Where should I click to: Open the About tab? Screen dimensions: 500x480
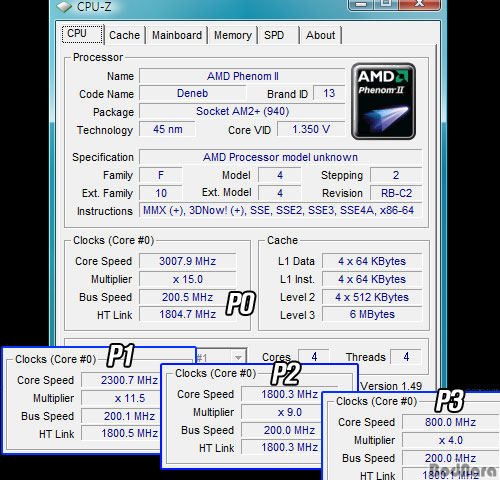(321, 35)
